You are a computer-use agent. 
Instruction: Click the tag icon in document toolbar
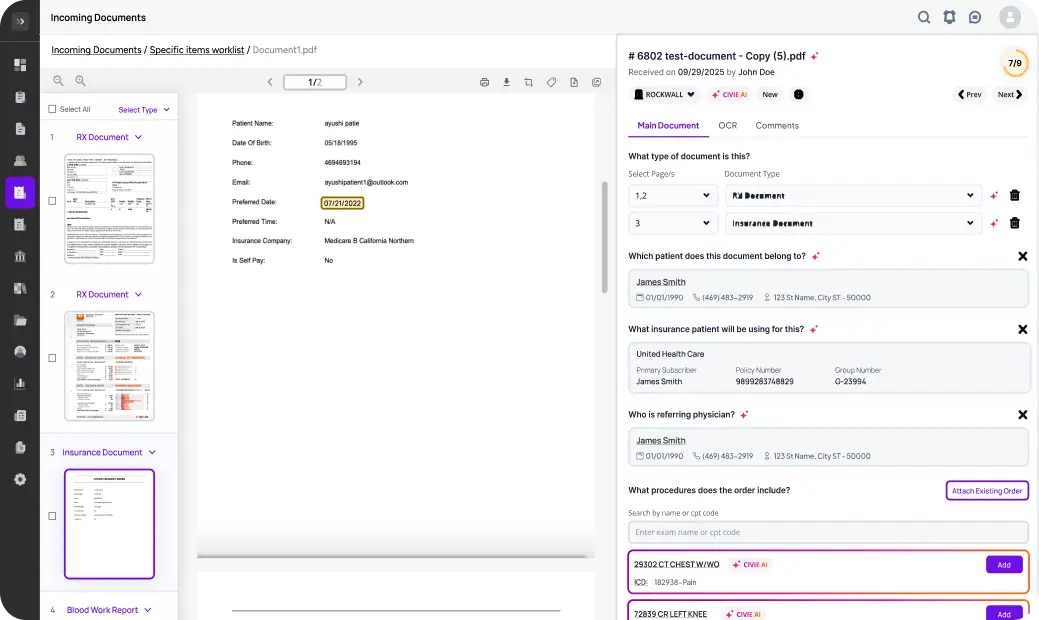coord(551,82)
